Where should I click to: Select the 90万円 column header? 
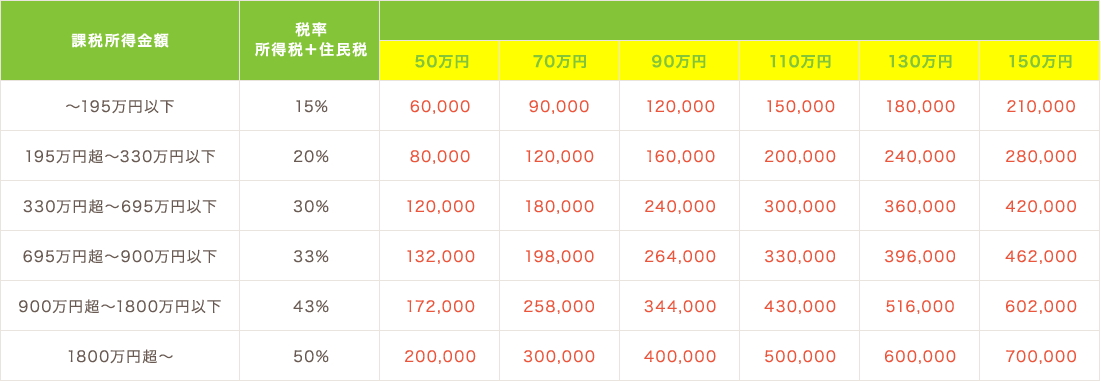tap(680, 61)
